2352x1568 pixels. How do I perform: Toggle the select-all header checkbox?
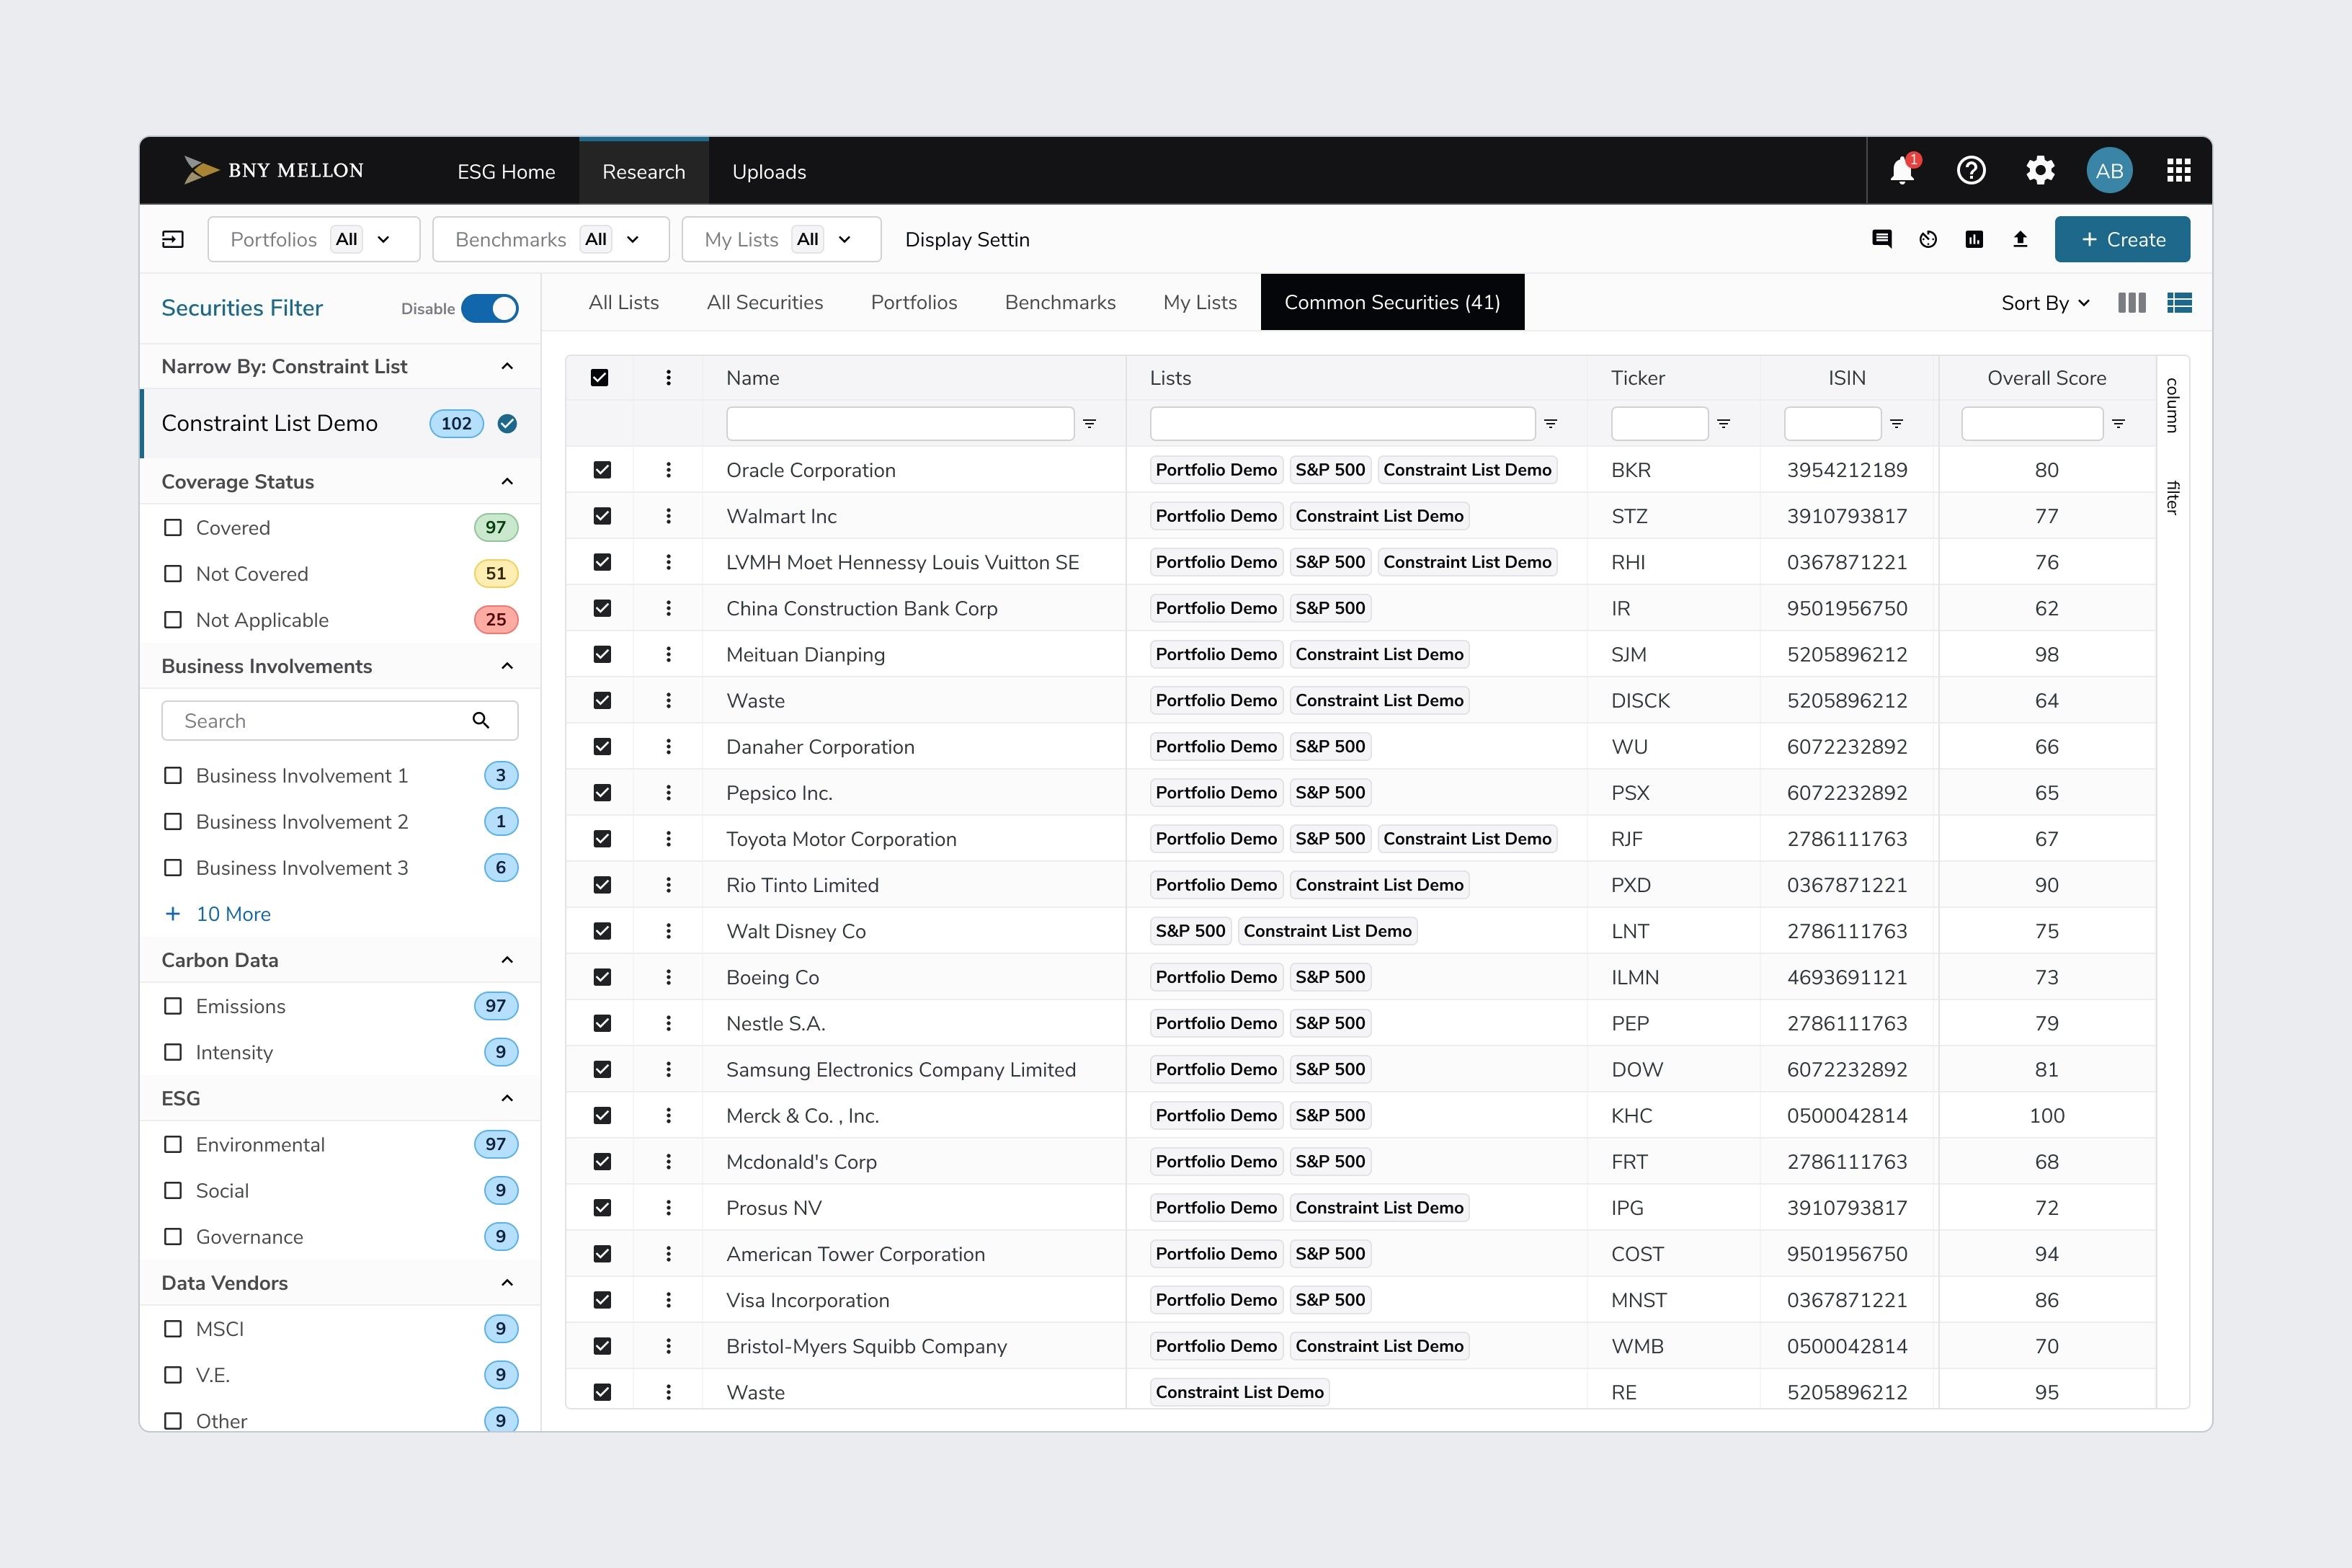[x=600, y=378]
